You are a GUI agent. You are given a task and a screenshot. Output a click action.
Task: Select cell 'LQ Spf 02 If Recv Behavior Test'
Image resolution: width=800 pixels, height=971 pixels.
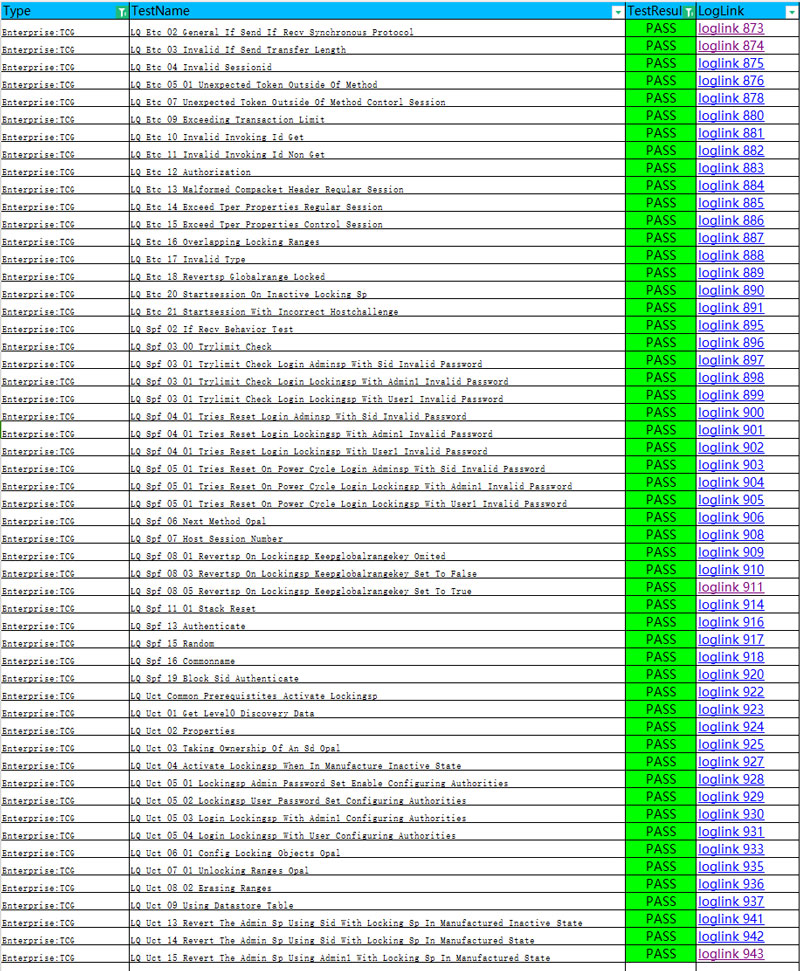click(x=377, y=326)
